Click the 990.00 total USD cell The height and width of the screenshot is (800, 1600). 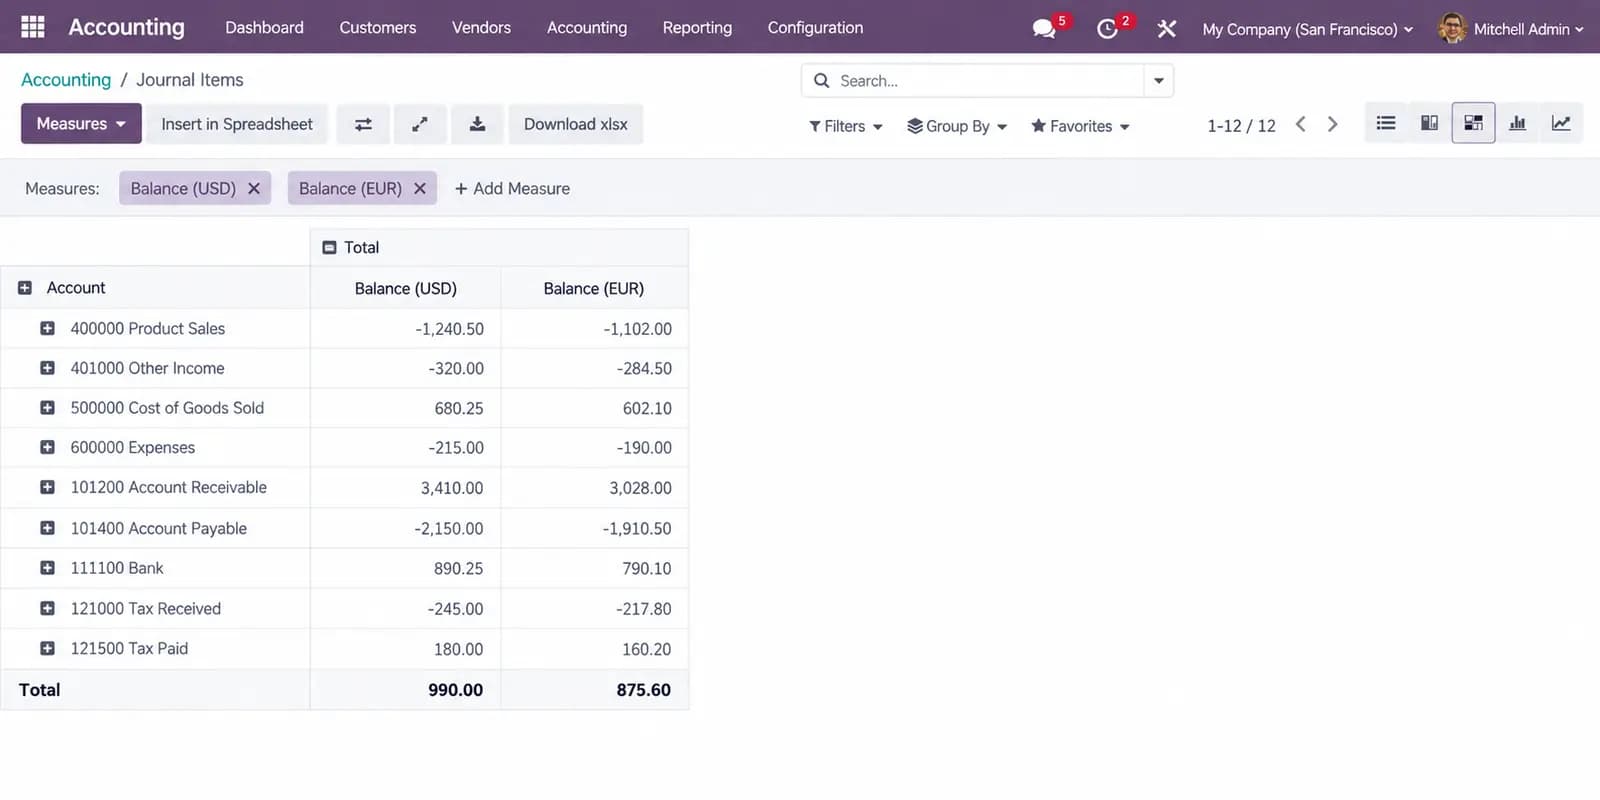click(x=405, y=690)
